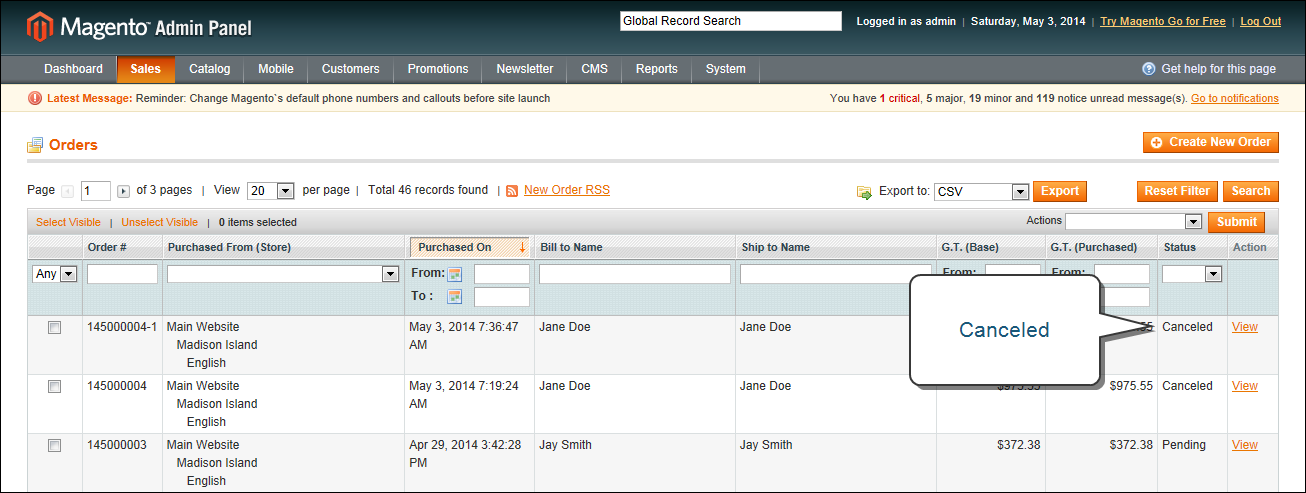Click the Reset Filter button
This screenshot has width=1306, height=493.
1177,192
